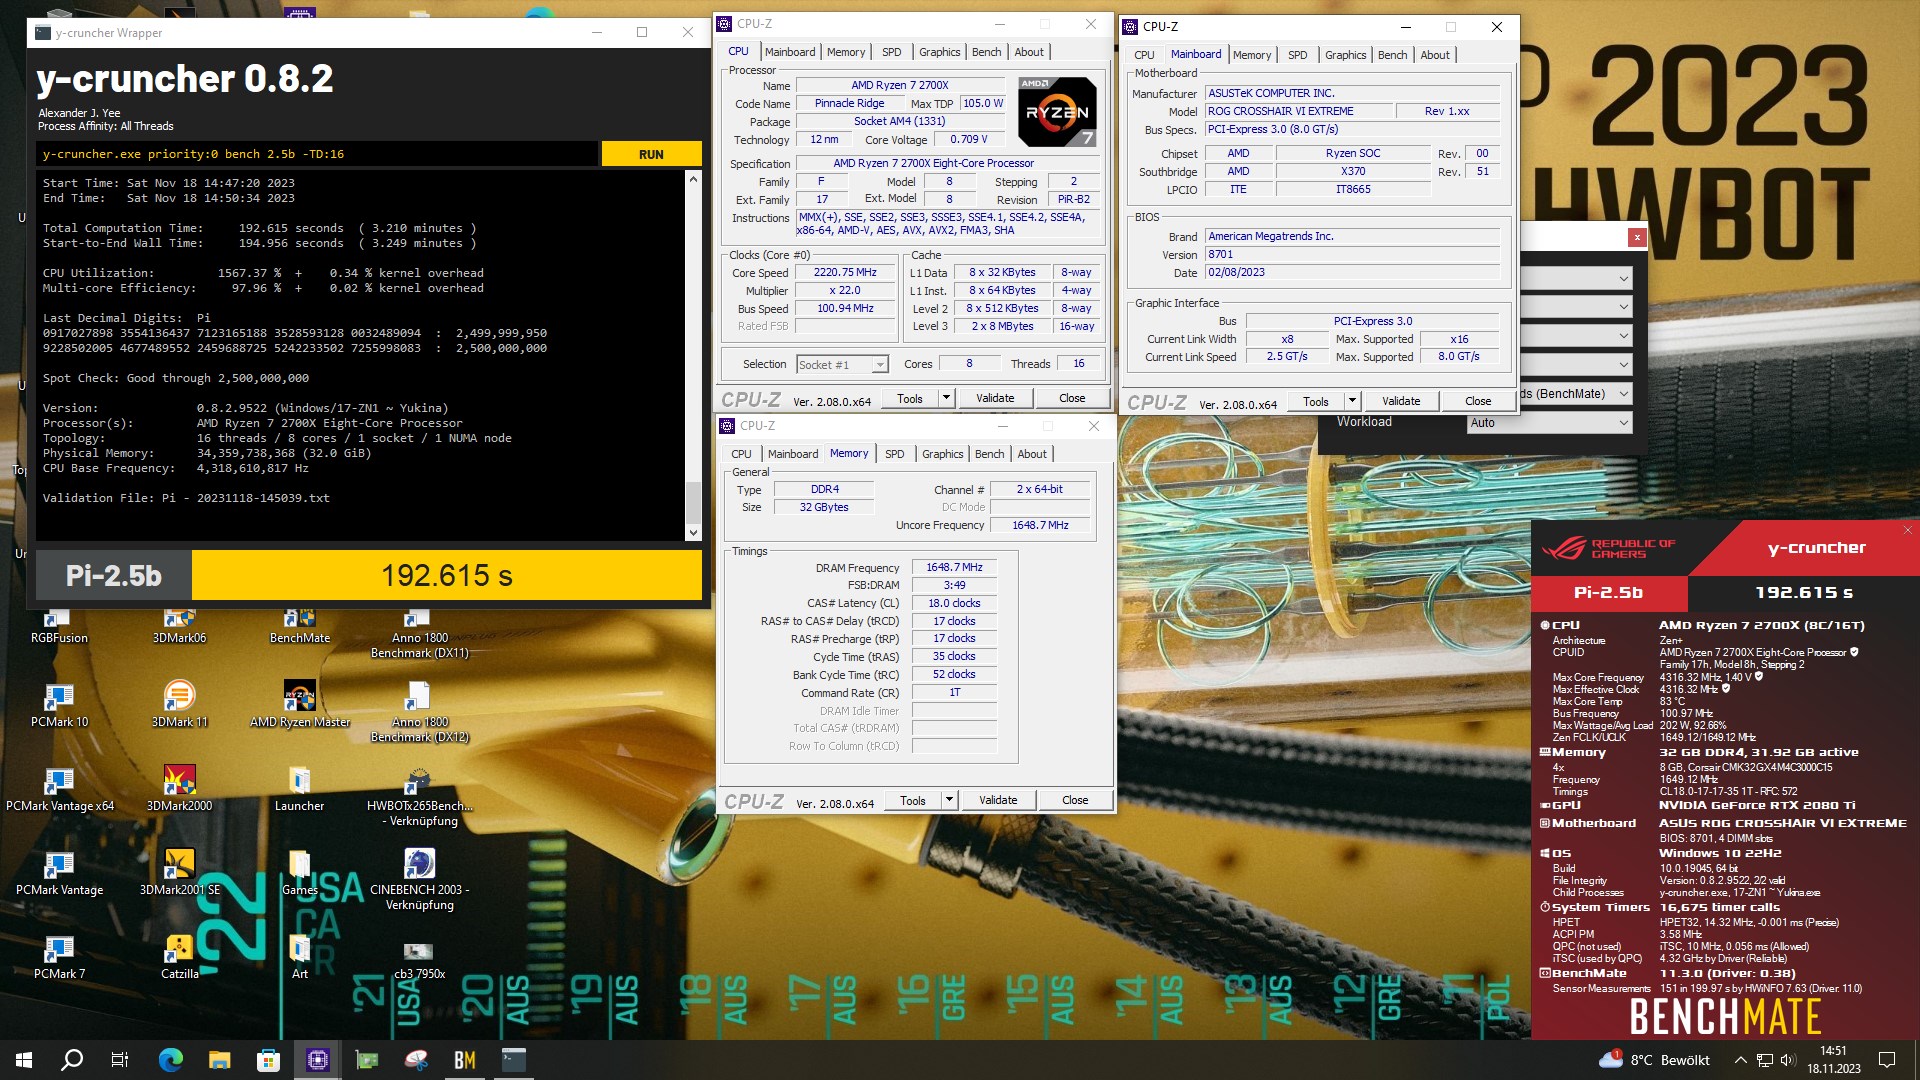Launch the 3DMark2000 desktop icon
This screenshot has height=1080, width=1920.
(x=179, y=789)
